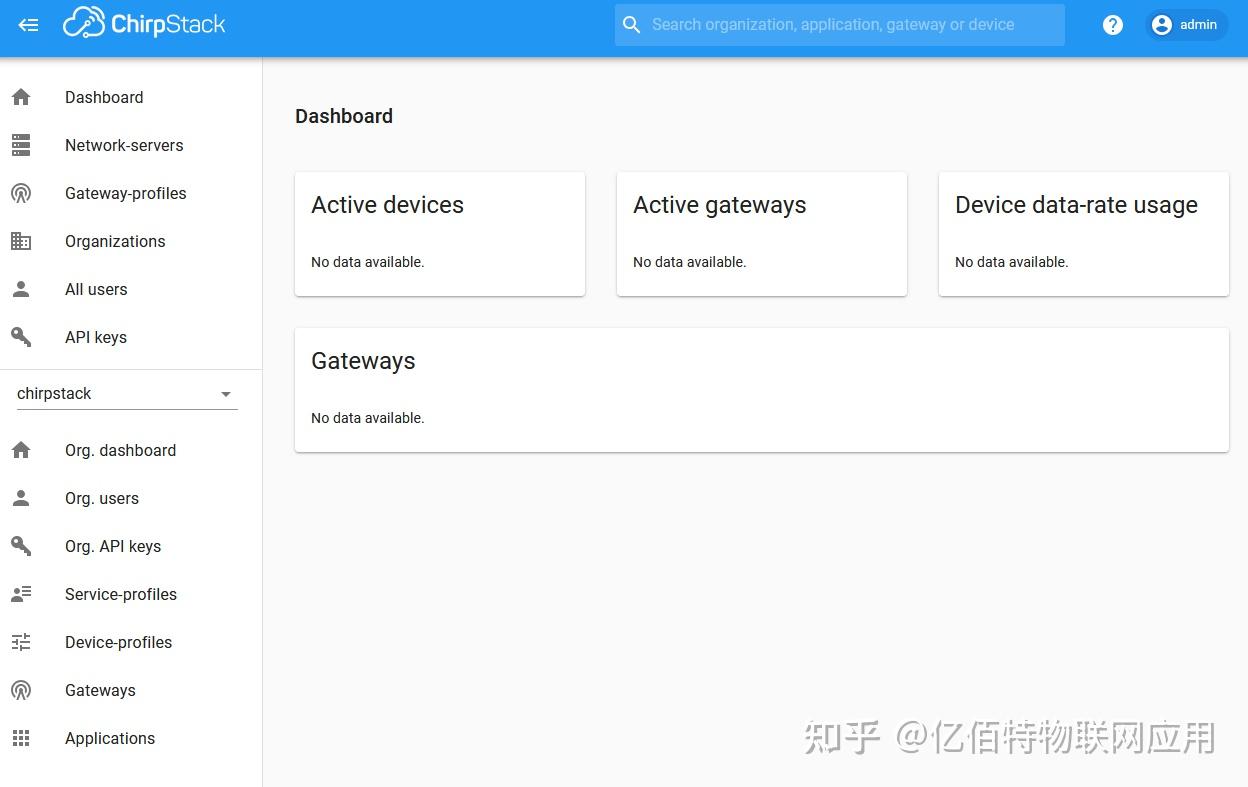Viewport: 1248px width, 787px height.
Task: Collapse the sidebar using the left arrow icon
Action: (28, 25)
